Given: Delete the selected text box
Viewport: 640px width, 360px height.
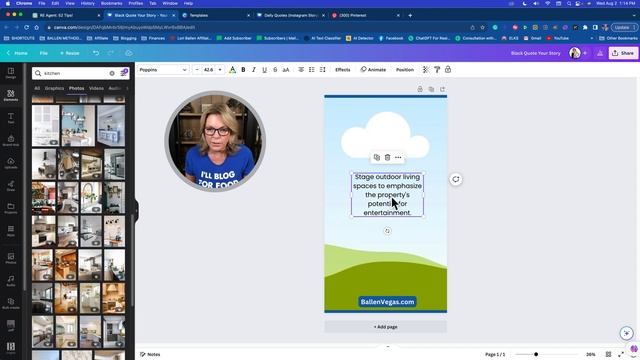Looking at the screenshot, I should tap(387, 158).
